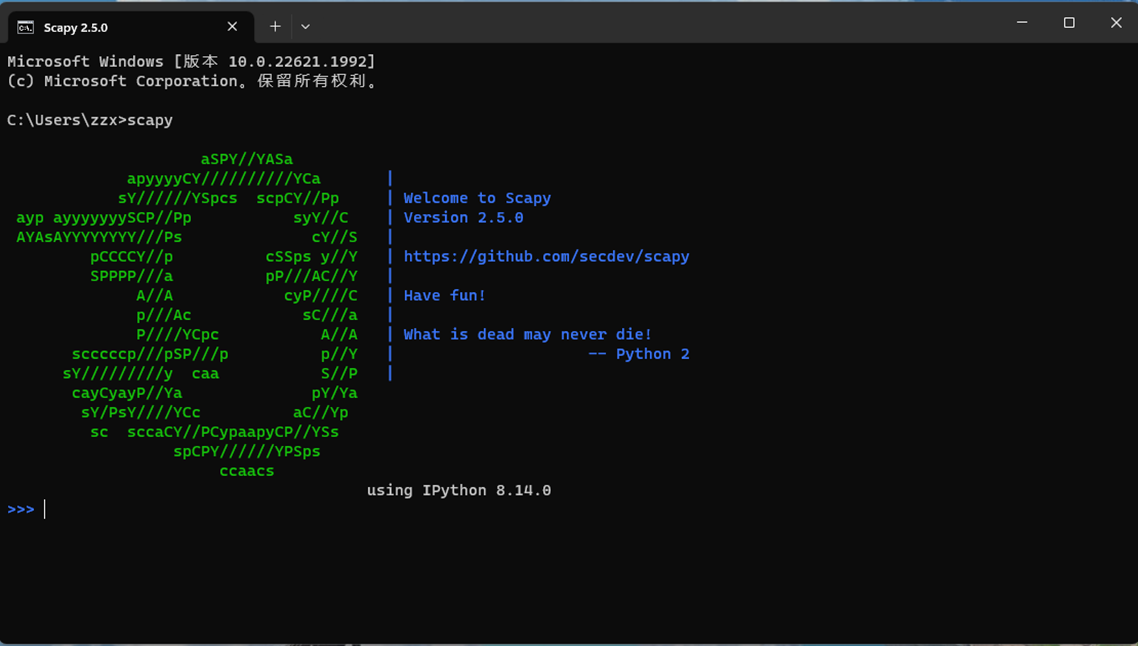The image size is (1138, 646).
Task: Select the Scapy 2.5.0 tab
Action: pos(131,27)
